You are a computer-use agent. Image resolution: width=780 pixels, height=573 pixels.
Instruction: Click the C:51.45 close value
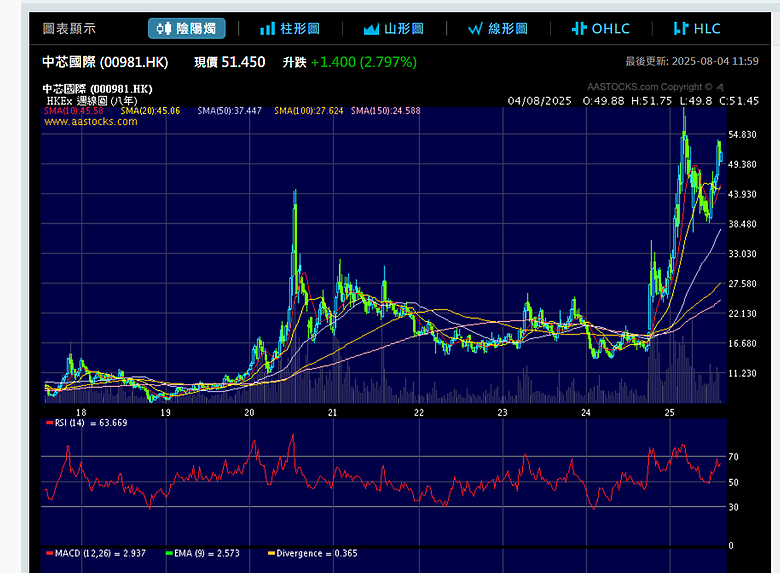[739, 101]
